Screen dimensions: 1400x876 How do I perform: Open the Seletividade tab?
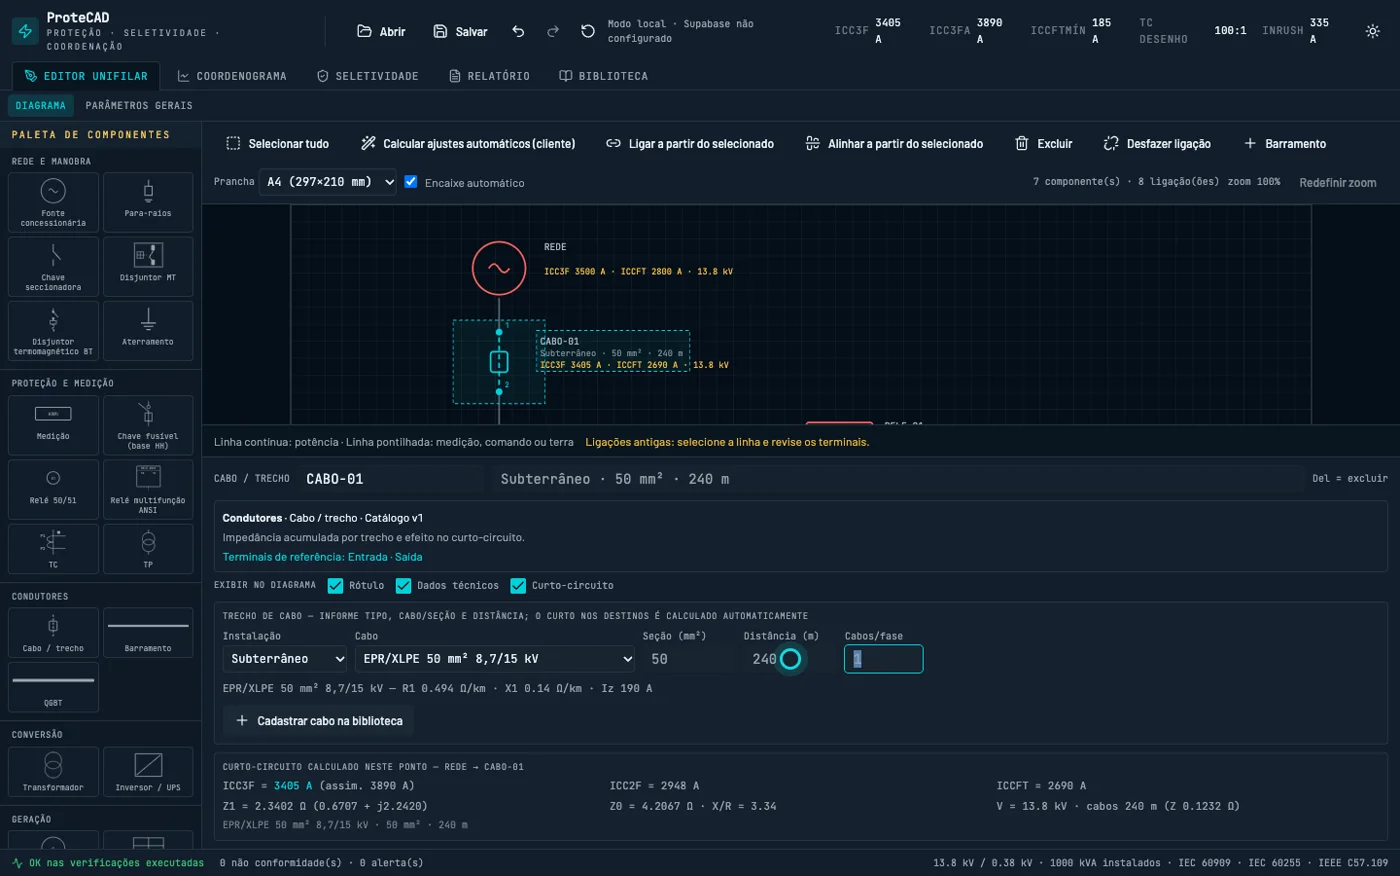(x=367, y=76)
